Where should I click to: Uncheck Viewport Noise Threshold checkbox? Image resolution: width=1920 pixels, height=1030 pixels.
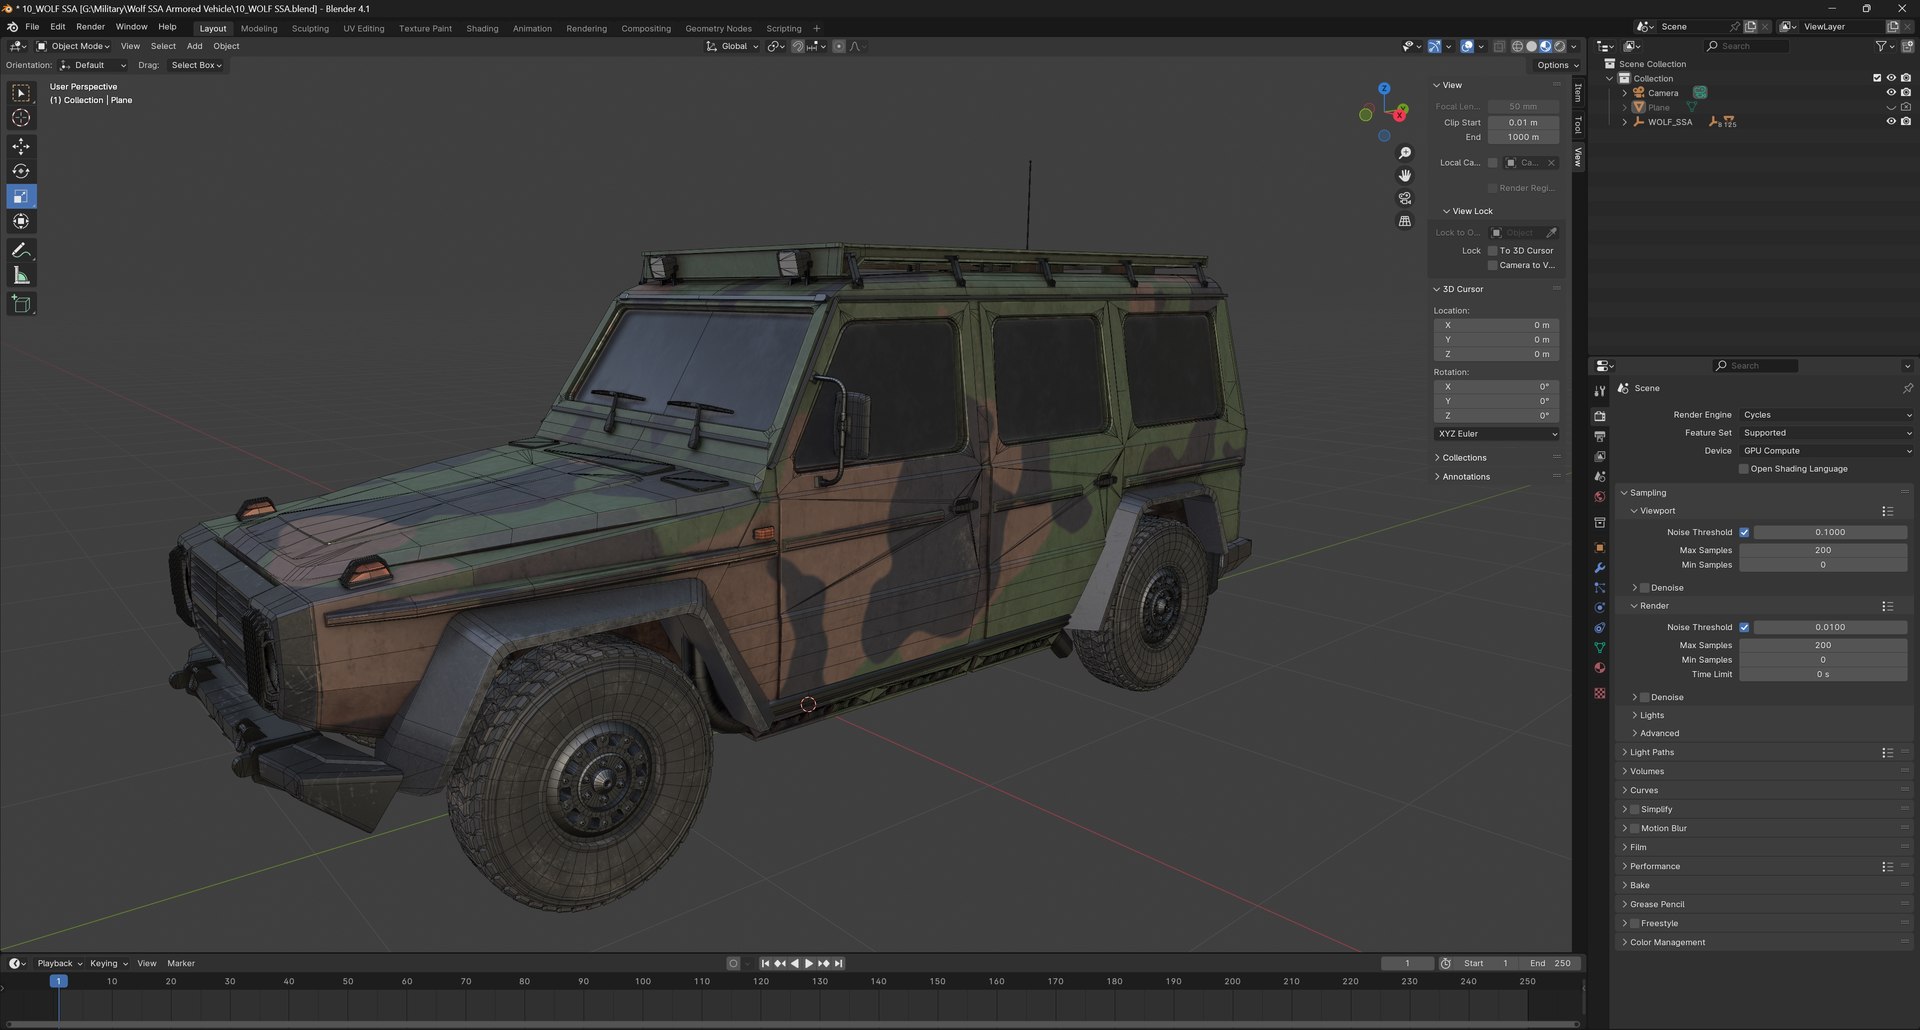(1744, 533)
